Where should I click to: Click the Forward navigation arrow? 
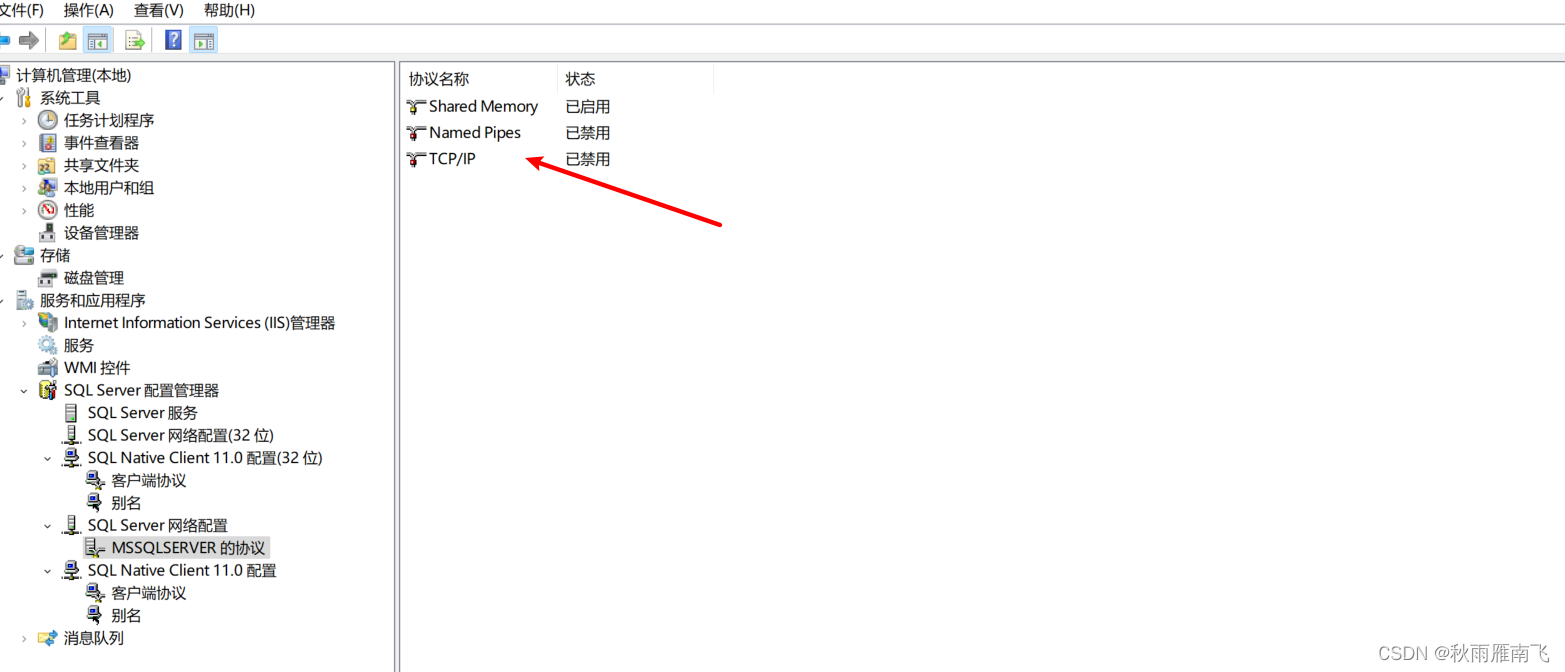[30, 40]
